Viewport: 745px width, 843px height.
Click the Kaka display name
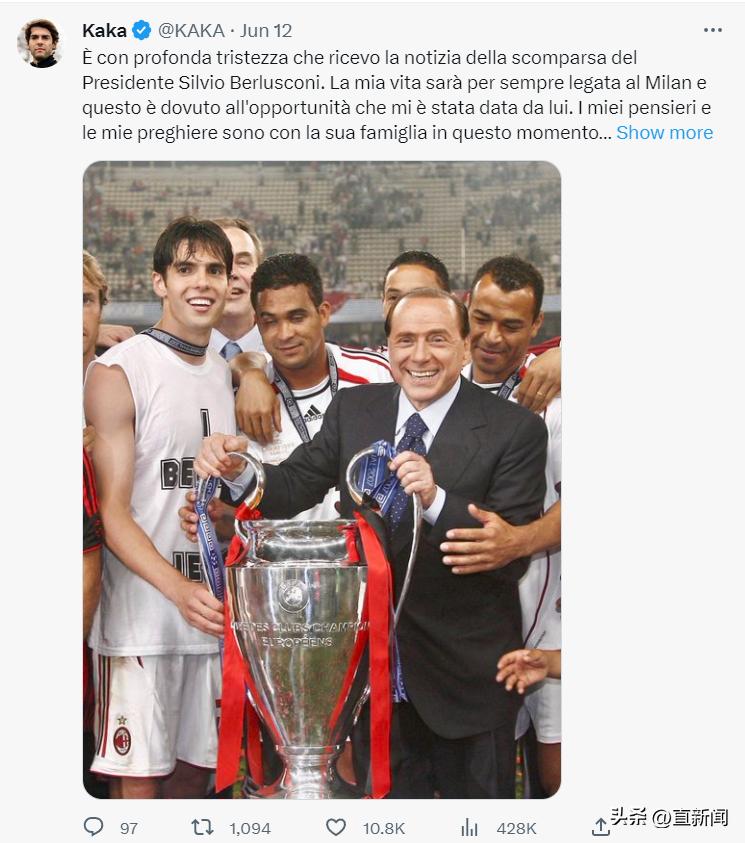(x=104, y=31)
